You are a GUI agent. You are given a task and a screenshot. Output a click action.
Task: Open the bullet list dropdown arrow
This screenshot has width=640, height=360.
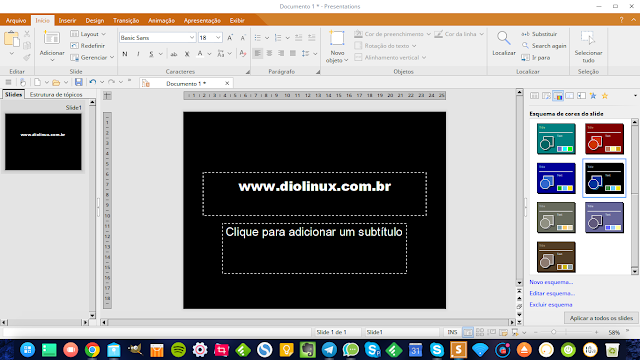pos(267,38)
